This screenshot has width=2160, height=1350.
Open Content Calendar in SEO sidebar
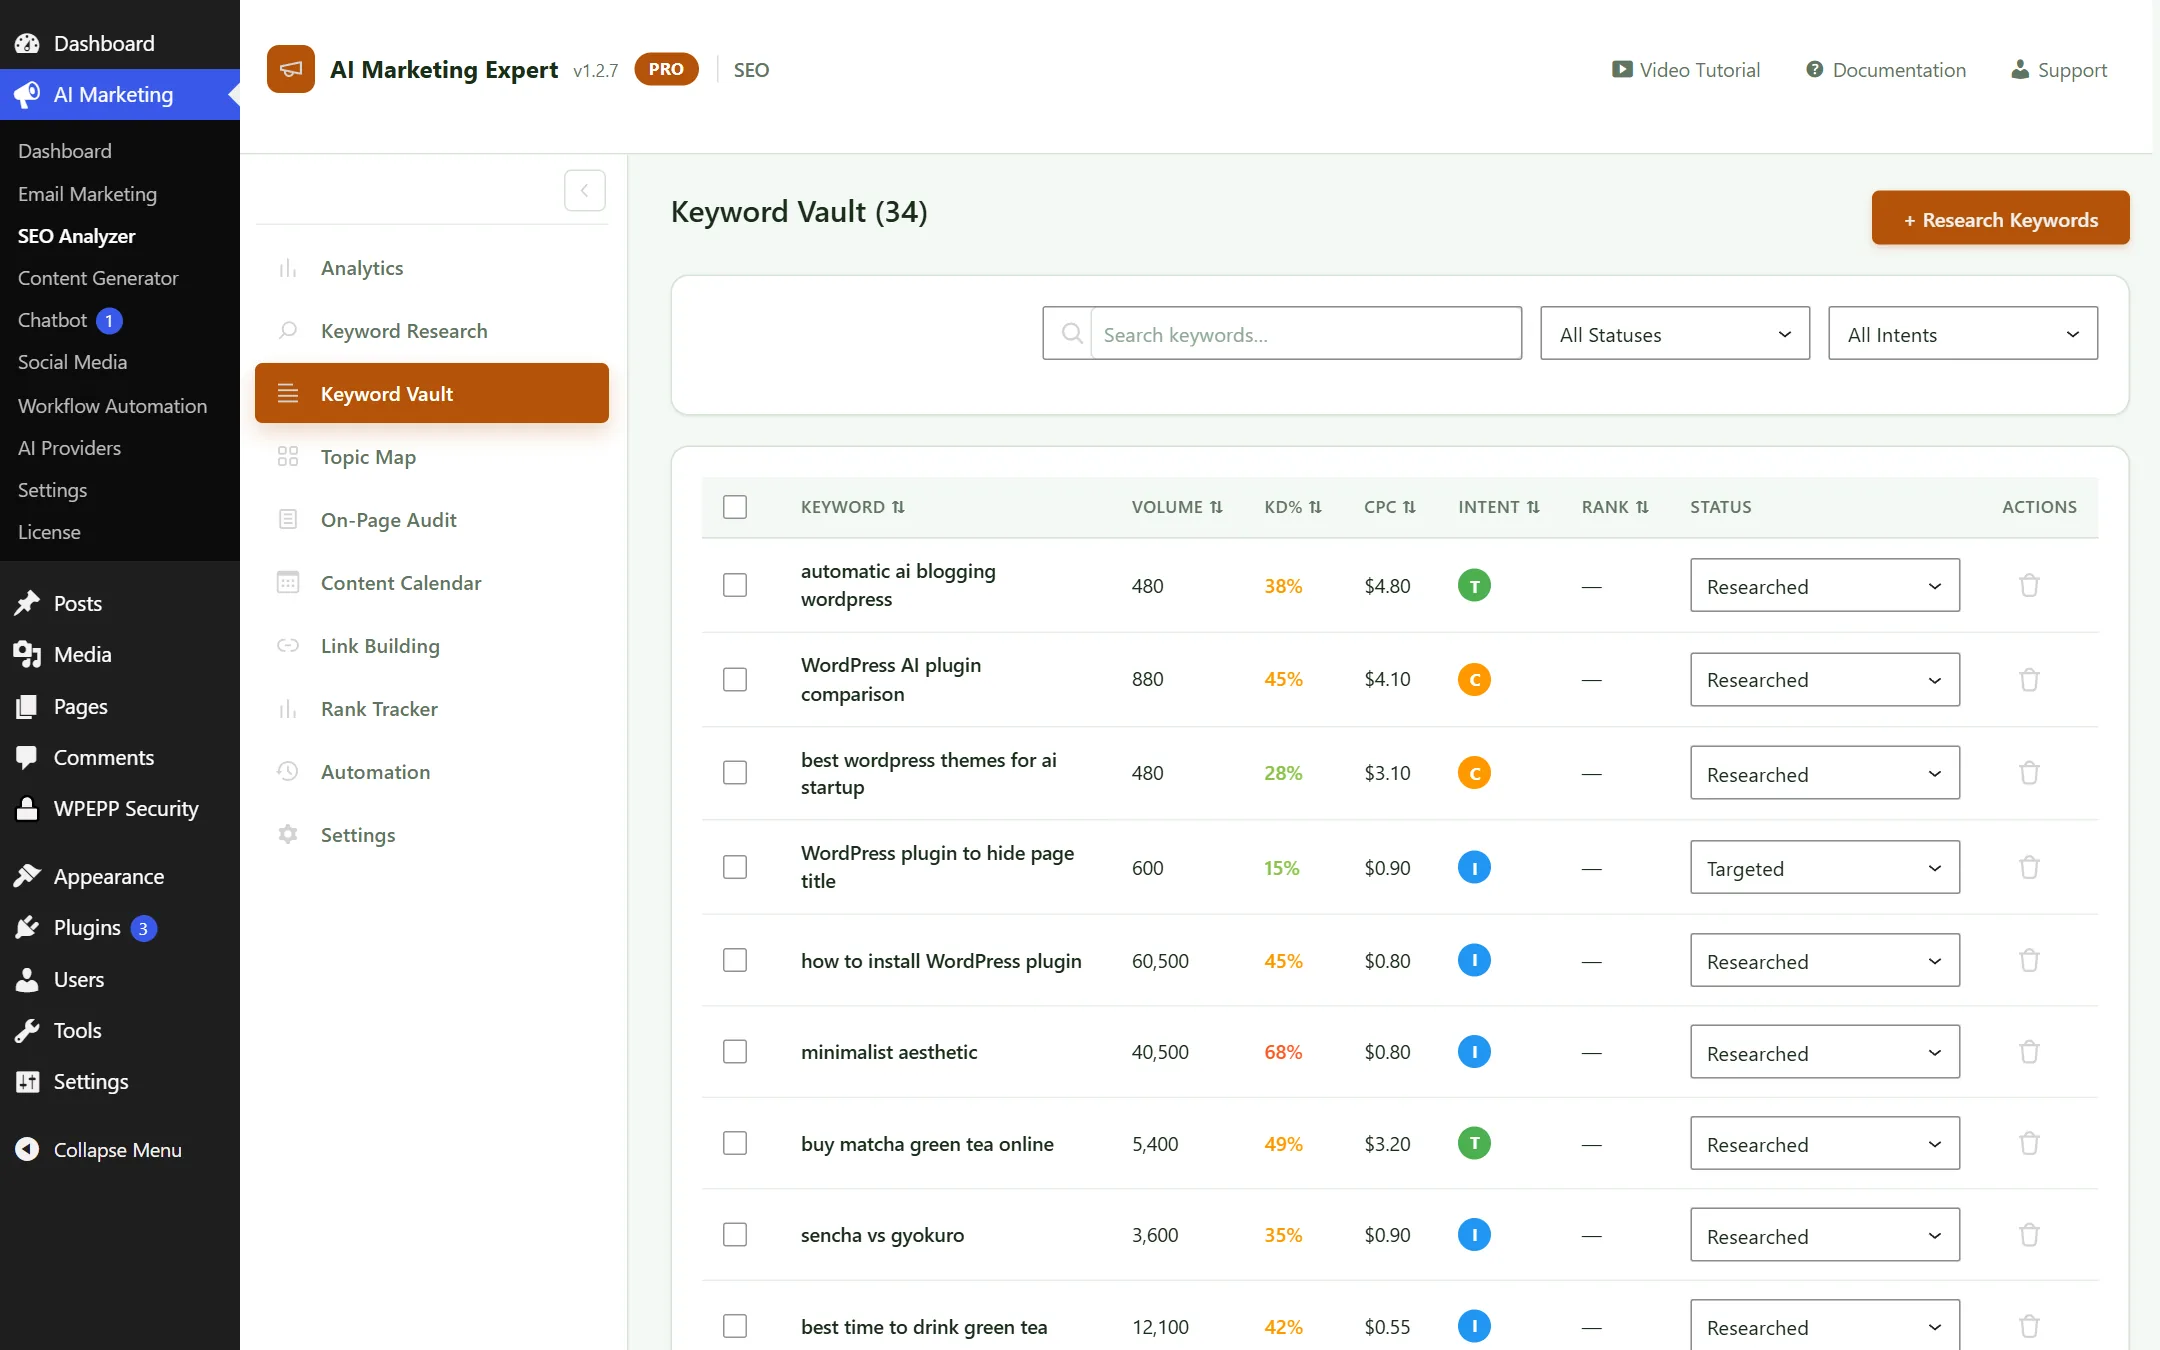tap(432, 583)
